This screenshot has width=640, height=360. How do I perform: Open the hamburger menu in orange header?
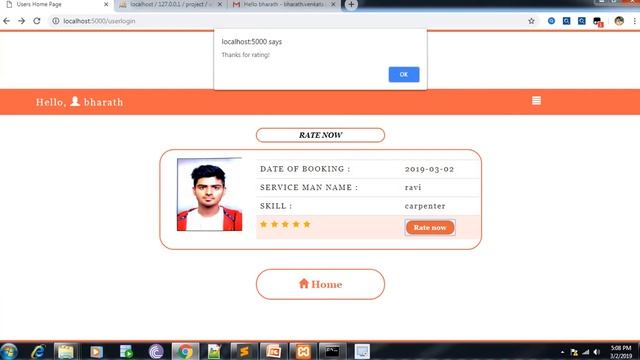(x=536, y=100)
